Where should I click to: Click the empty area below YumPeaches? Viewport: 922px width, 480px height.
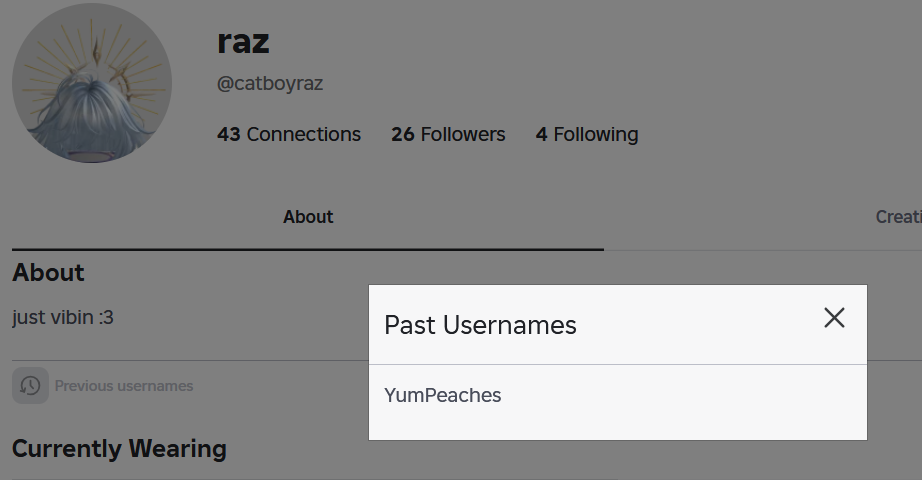click(x=617, y=423)
